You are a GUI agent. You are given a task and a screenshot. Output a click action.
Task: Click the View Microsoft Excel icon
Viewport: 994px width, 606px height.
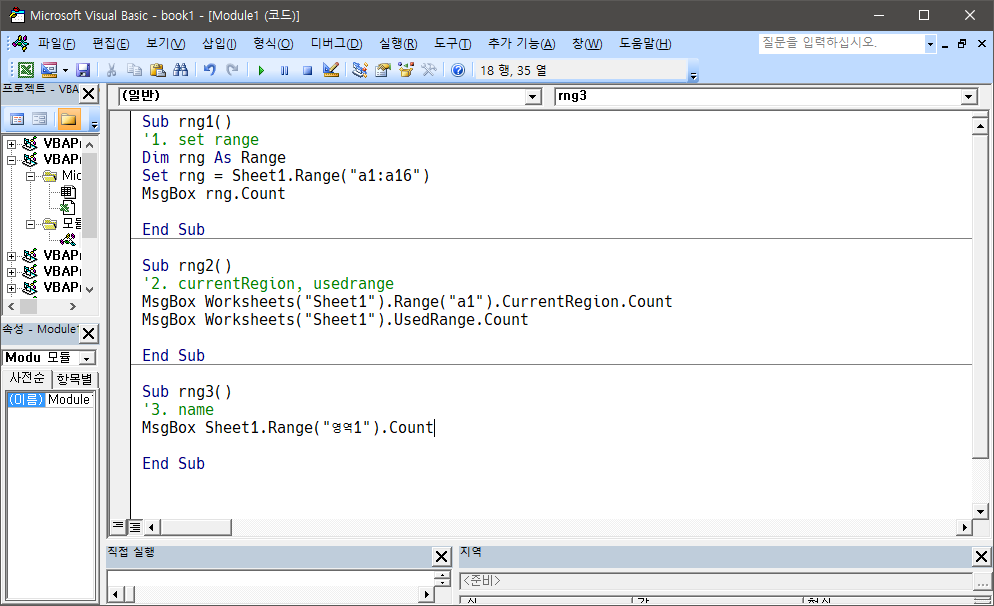(26, 70)
